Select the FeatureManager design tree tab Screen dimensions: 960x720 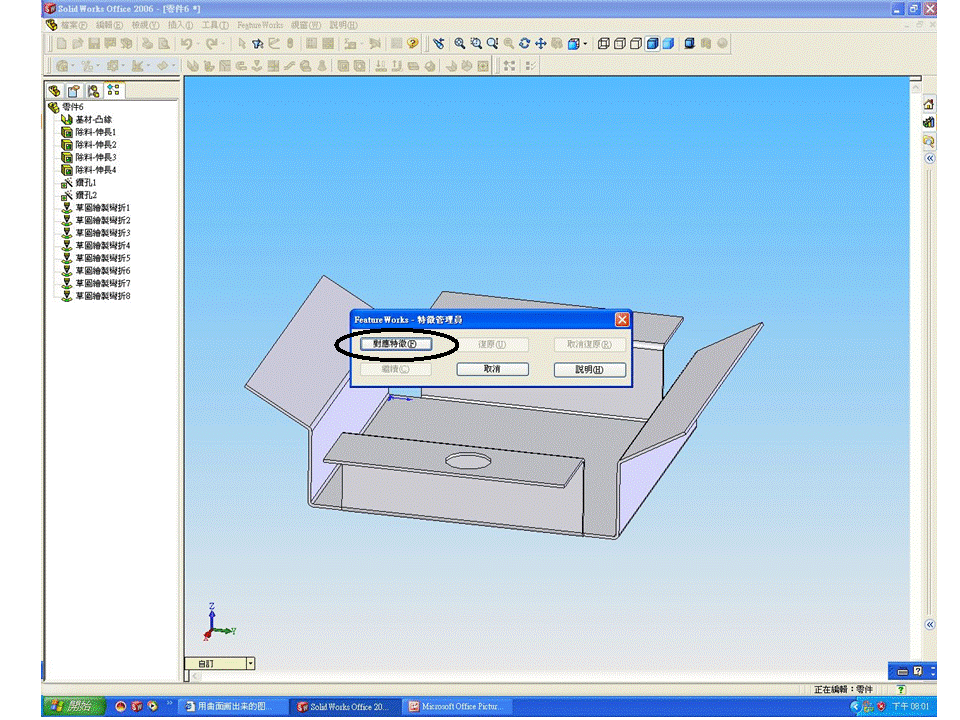(54, 91)
